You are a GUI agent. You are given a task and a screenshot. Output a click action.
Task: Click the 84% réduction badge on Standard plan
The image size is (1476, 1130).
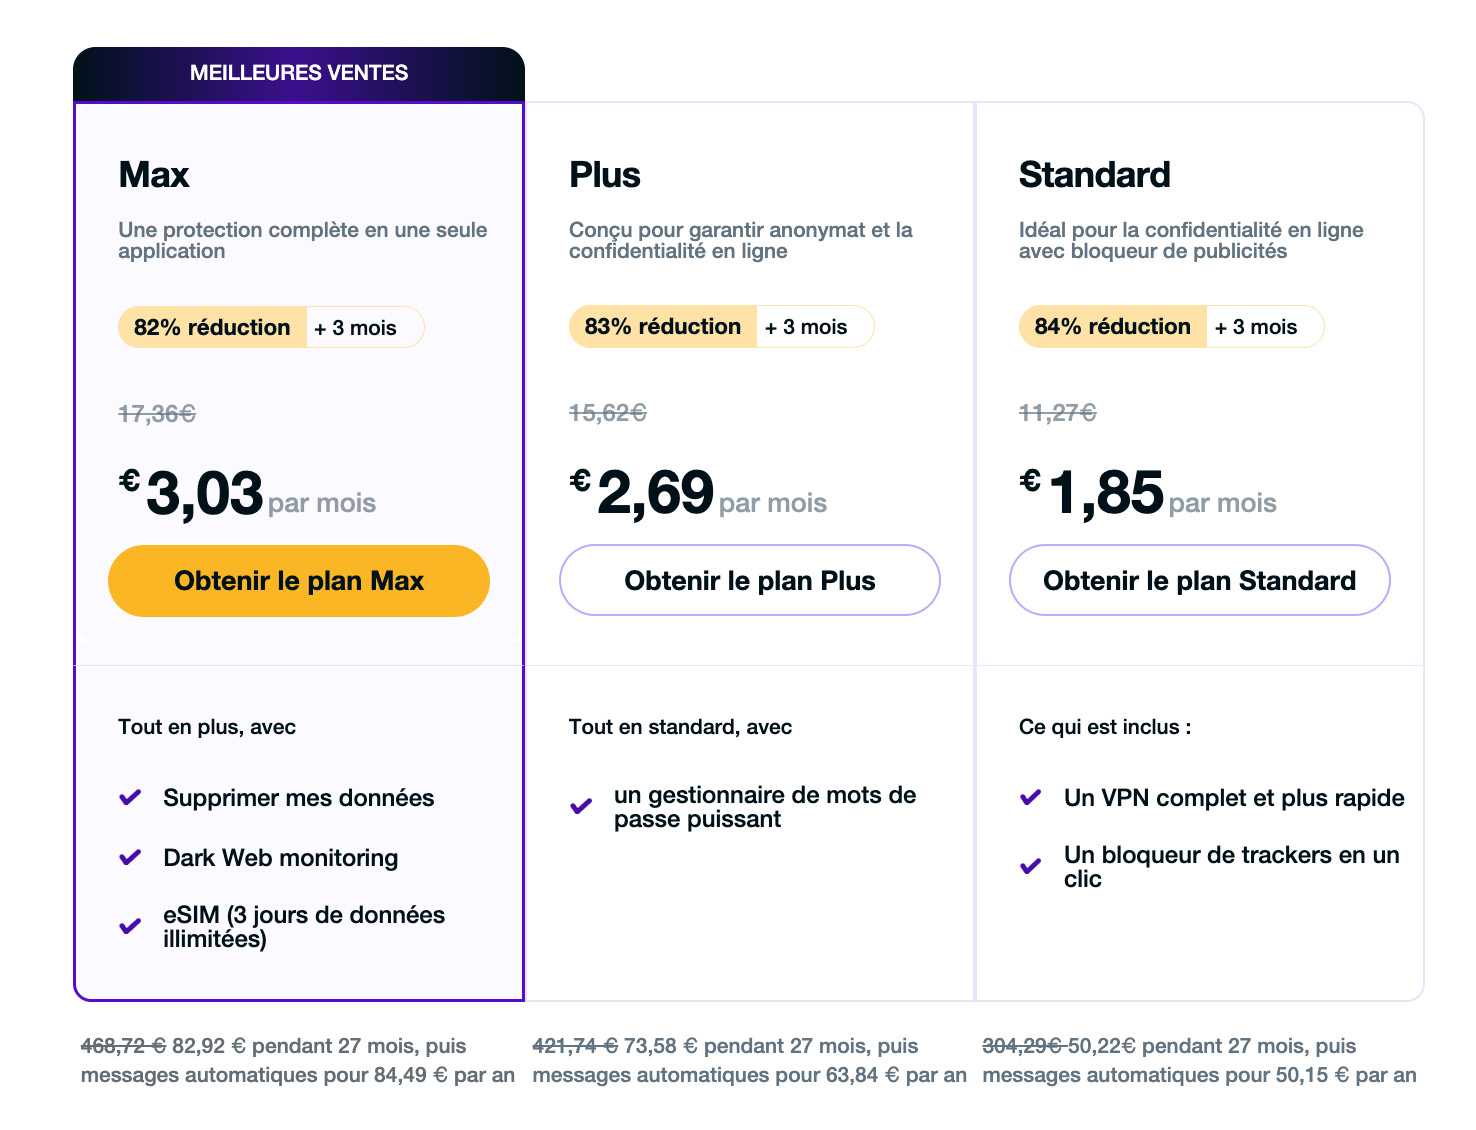pyautogui.click(x=1111, y=327)
